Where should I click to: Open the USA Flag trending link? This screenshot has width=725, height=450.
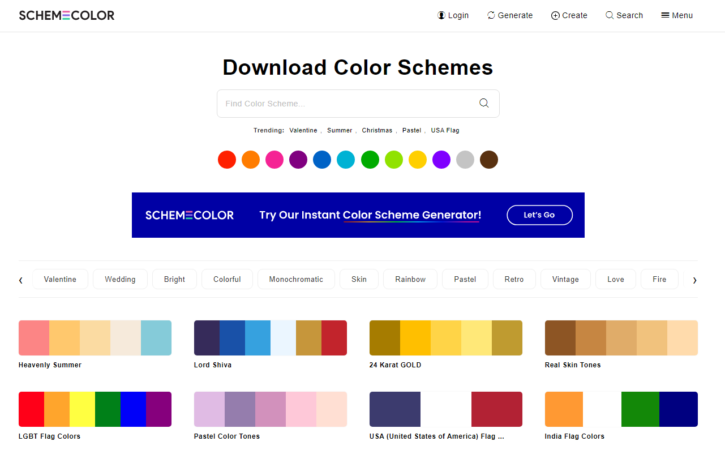click(x=445, y=130)
